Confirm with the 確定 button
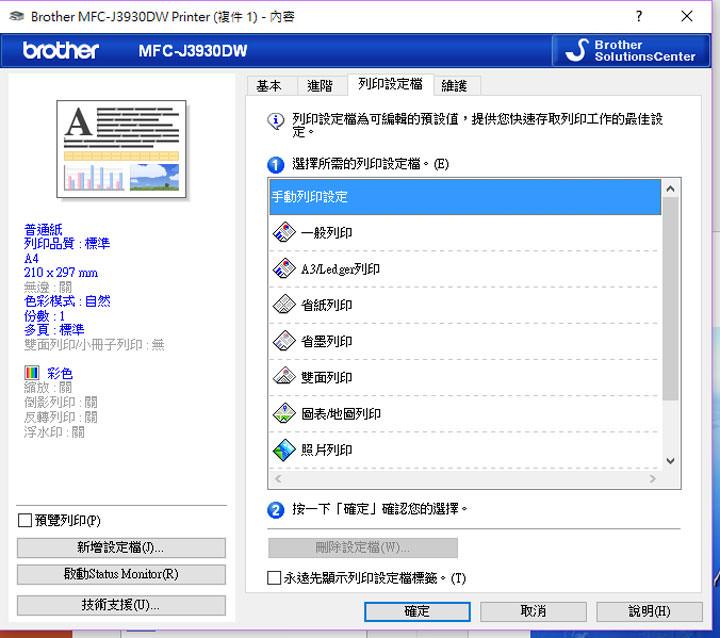Viewport: 720px width, 638px height. click(417, 611)
